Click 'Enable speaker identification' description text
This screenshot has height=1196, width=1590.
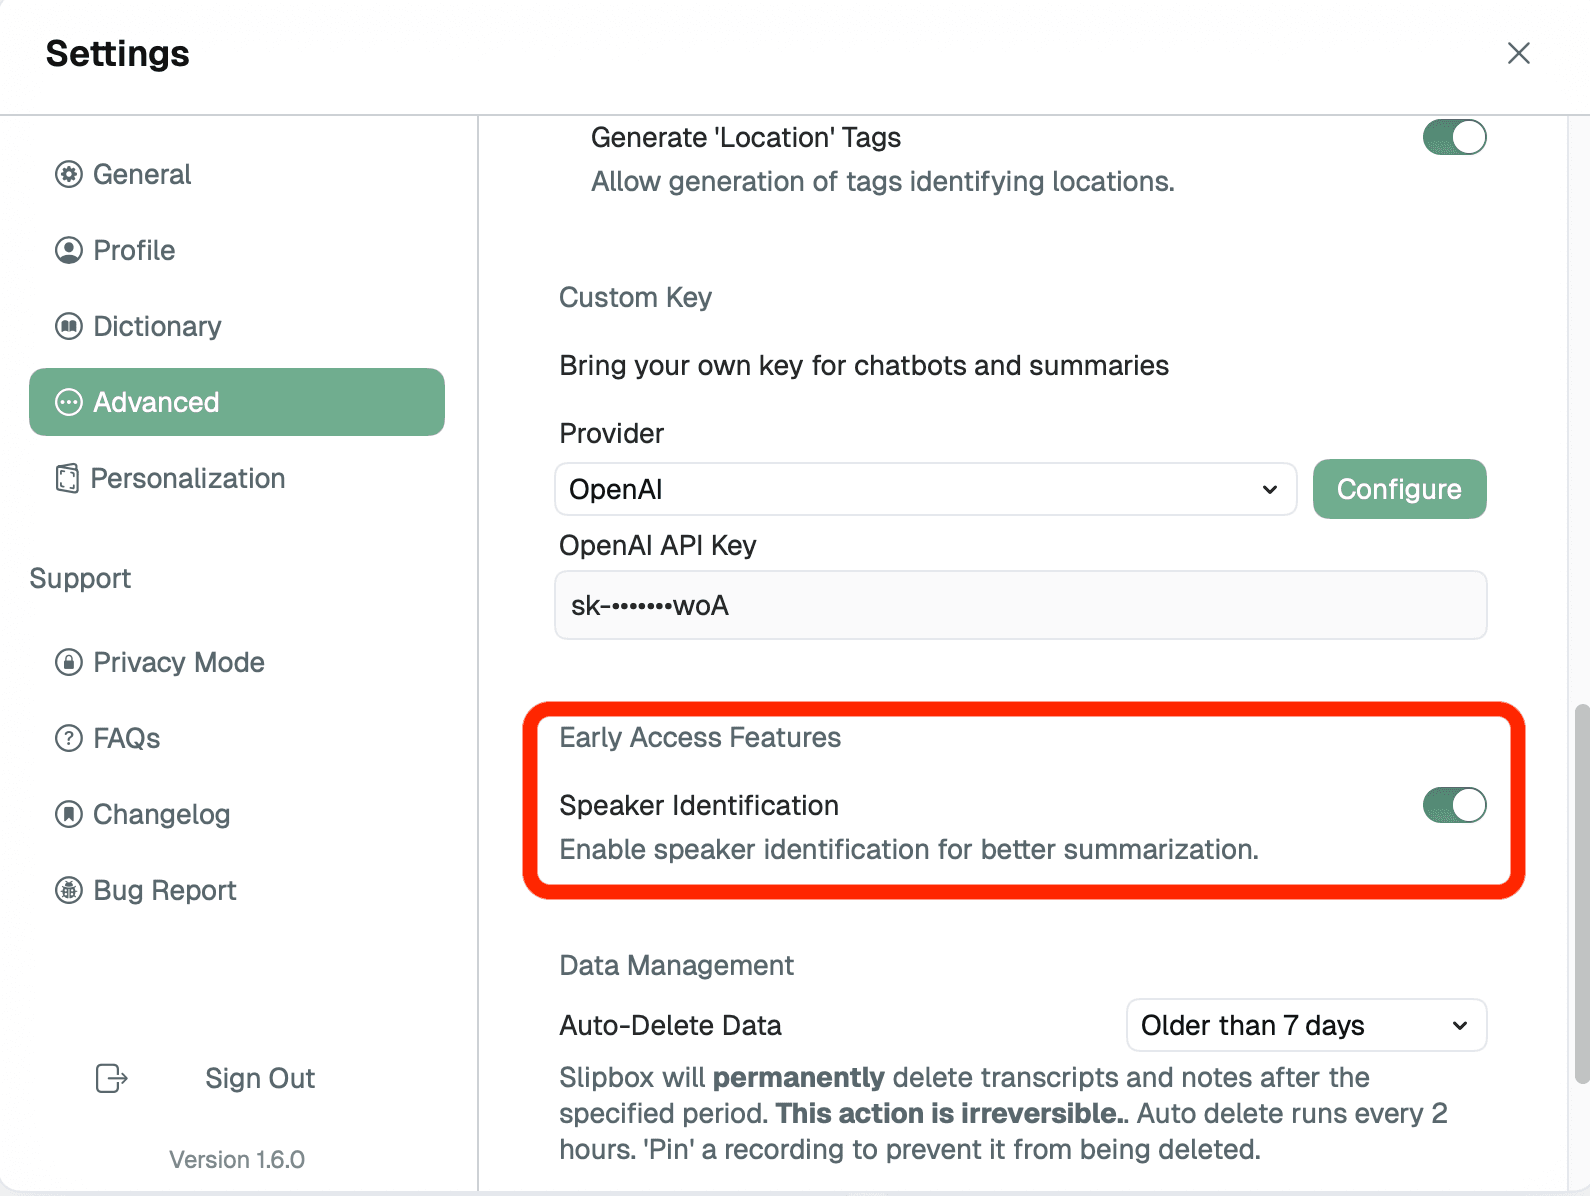pos(909,849)
